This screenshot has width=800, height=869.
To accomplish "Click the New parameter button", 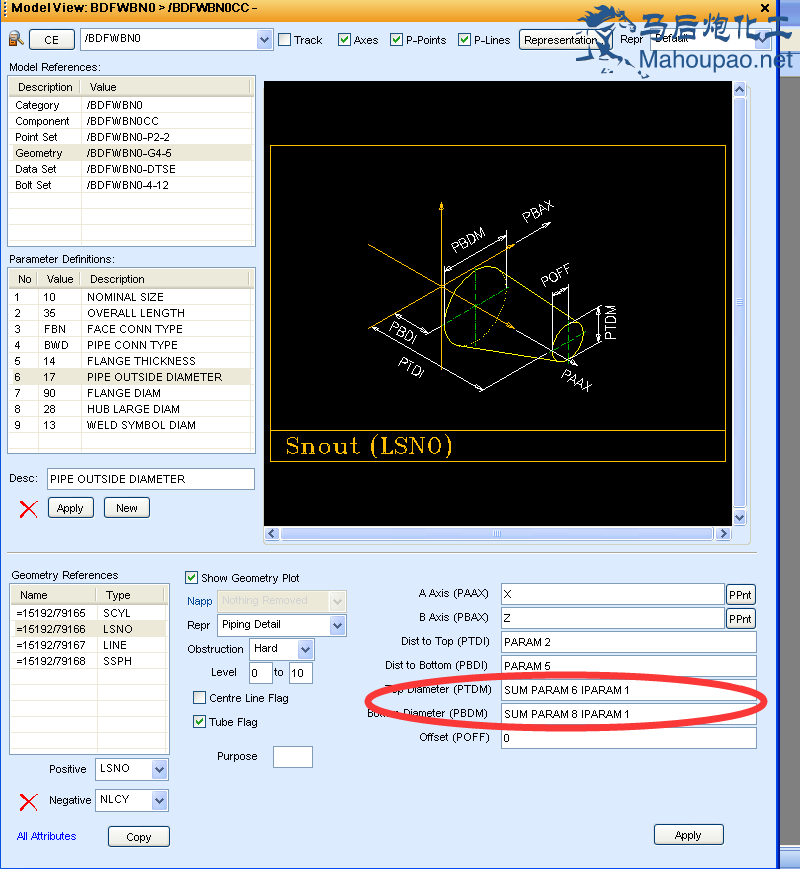I will (x=127, y=508).
